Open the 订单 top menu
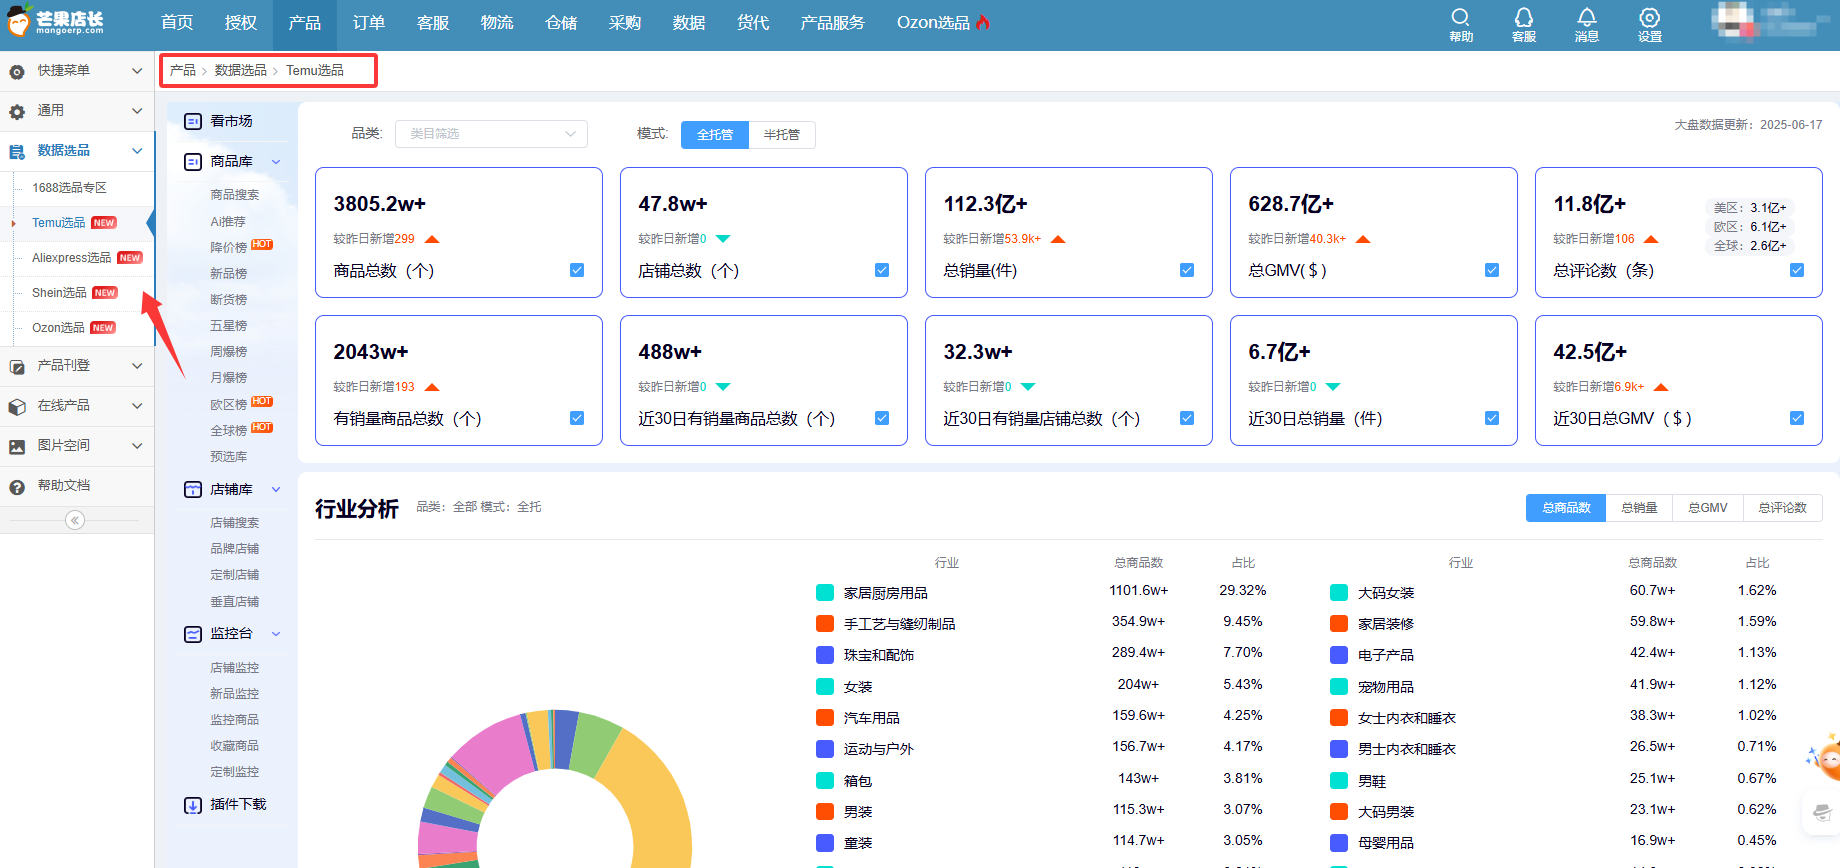 (368, 23)
